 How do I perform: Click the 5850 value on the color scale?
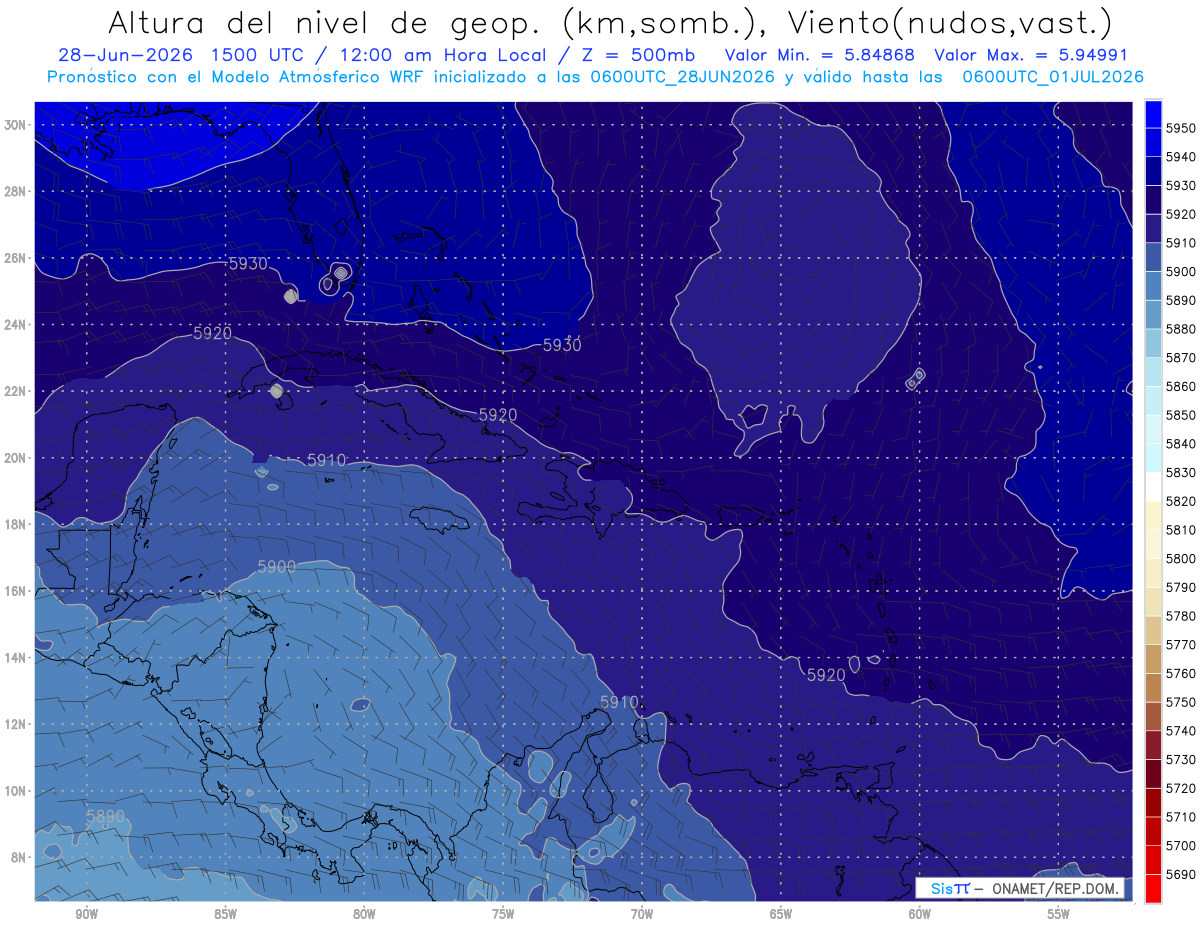(1181, 415)
